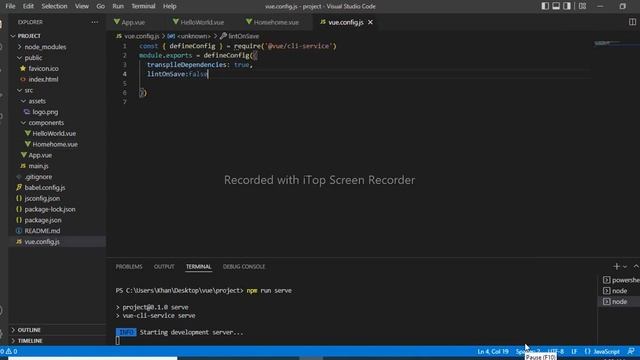
Task: Open the launch profile dropdown beside plus
Action: 625,267
